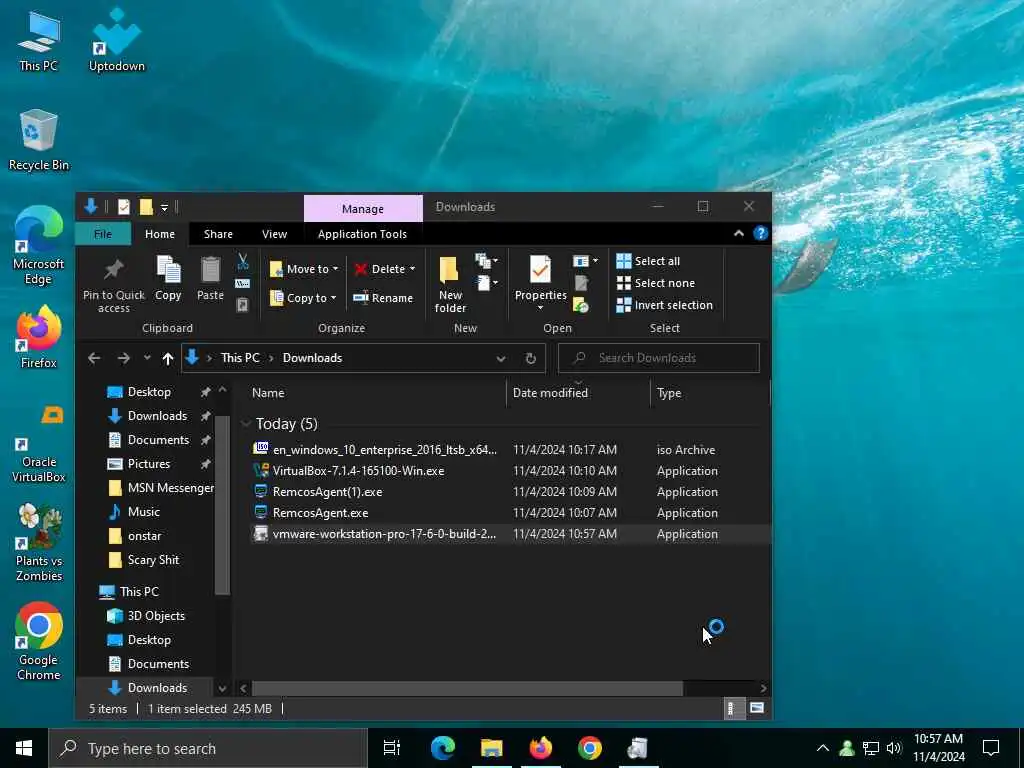Open the Help question mark icon
The width and height of the screenshot is (1024, 768).
click(x=760, y=234)
